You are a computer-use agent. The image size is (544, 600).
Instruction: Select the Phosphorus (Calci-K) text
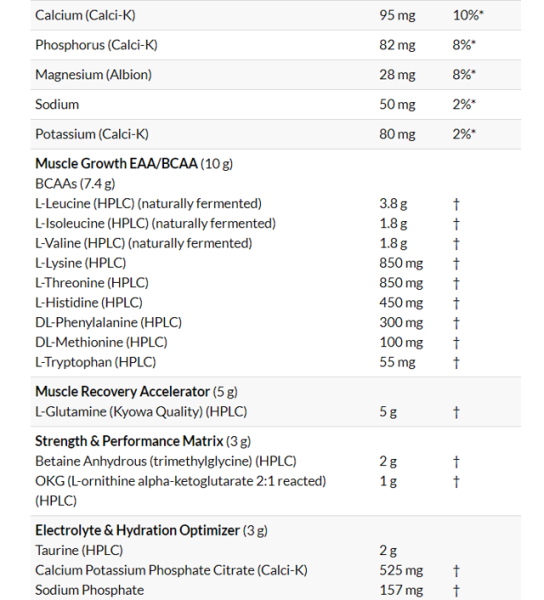[96, 45]
